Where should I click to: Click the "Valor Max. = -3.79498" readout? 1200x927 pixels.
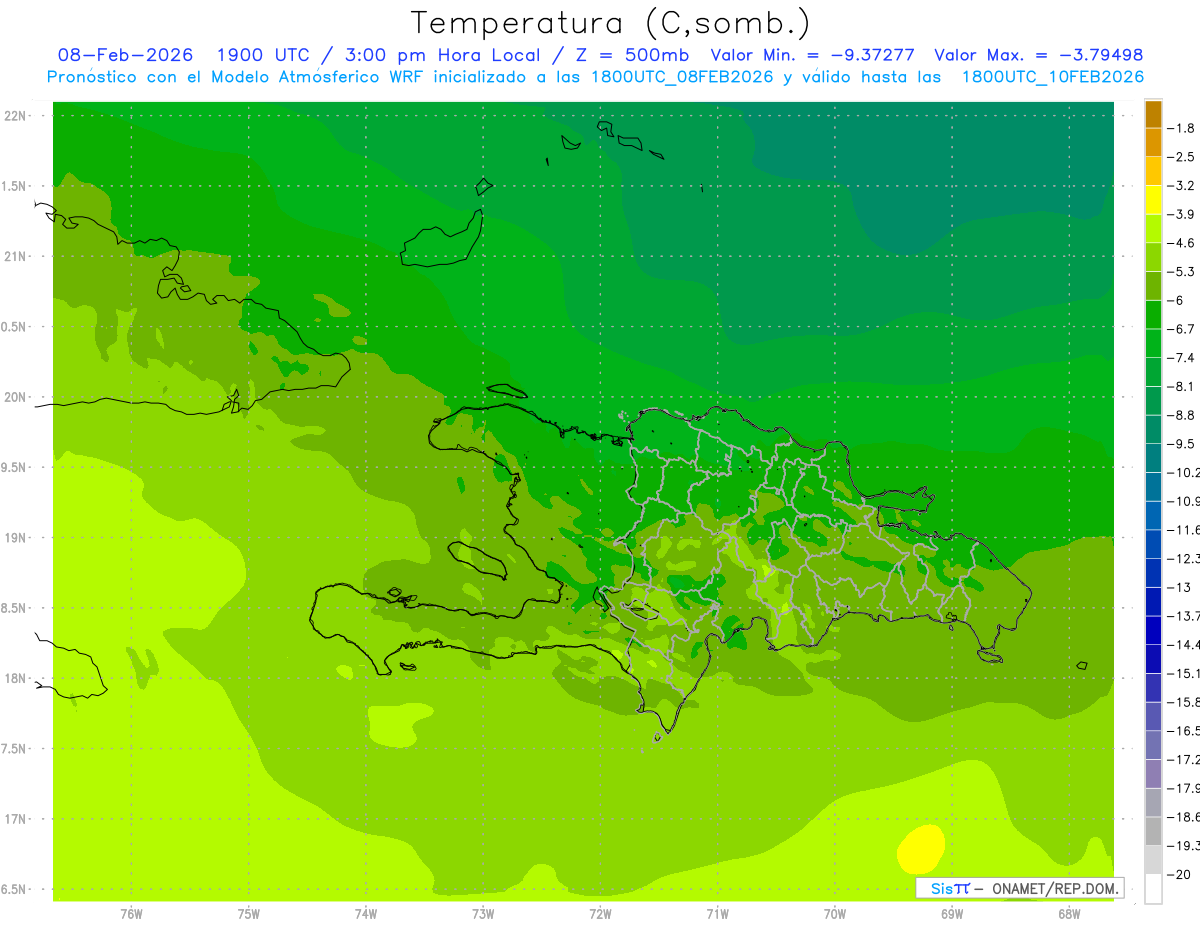(1038, 55)
